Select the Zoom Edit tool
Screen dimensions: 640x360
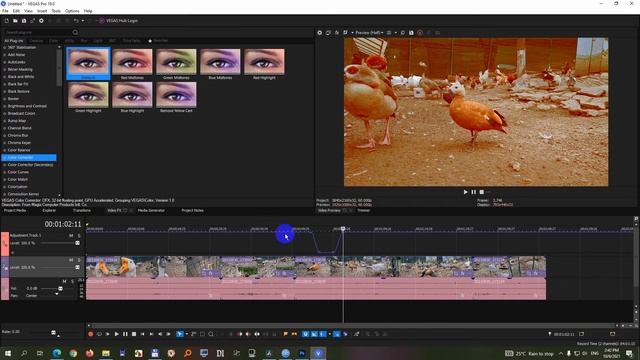(x=211, y=334)
